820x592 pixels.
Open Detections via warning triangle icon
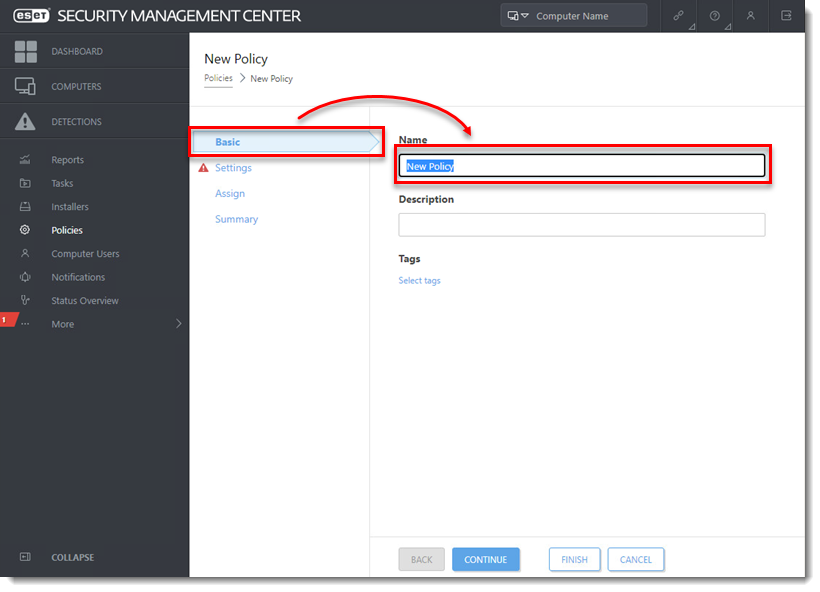click(25, 122)
